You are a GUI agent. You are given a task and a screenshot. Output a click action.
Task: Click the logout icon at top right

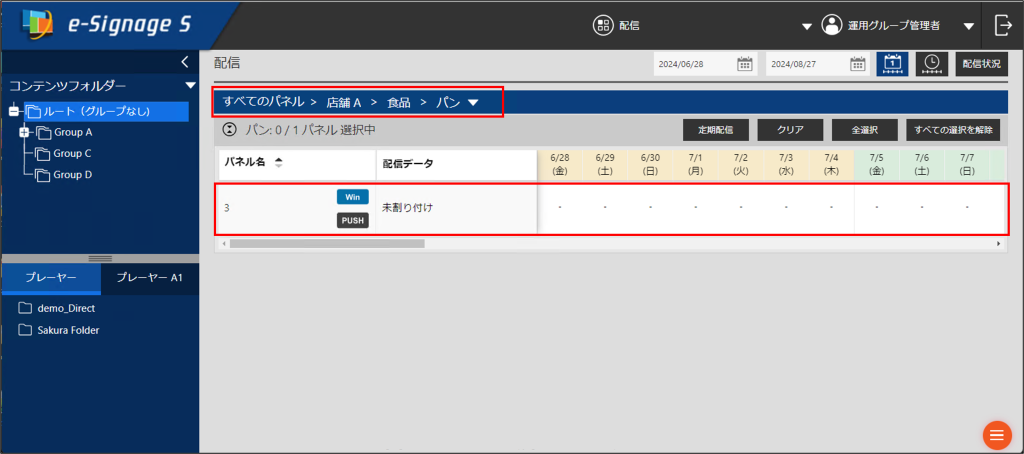pyautogui.click(x=1002, y=25)
